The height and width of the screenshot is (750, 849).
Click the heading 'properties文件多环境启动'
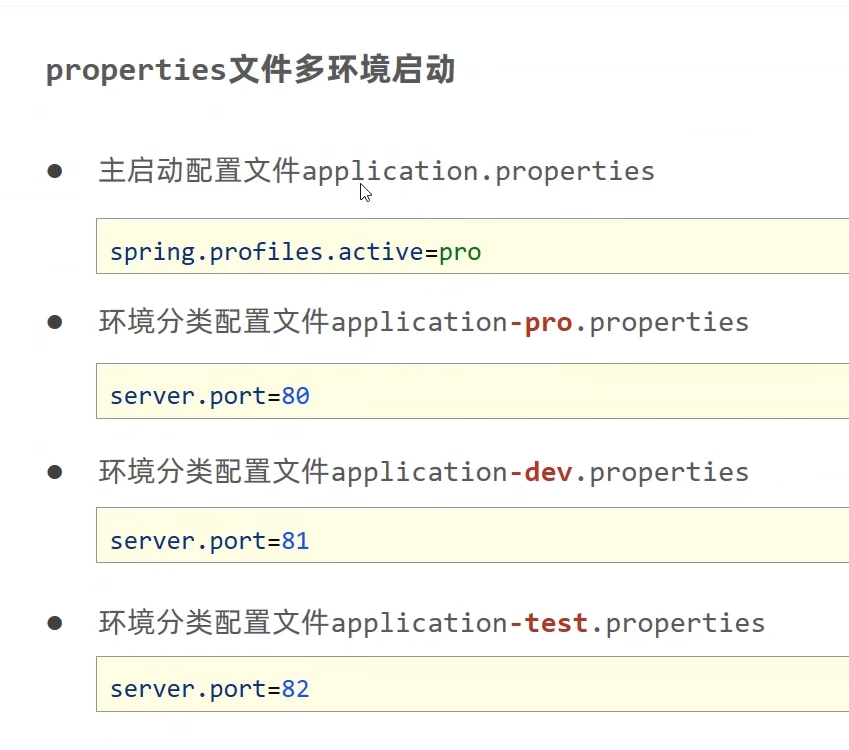pyautogui.click(x=250, y=70)
